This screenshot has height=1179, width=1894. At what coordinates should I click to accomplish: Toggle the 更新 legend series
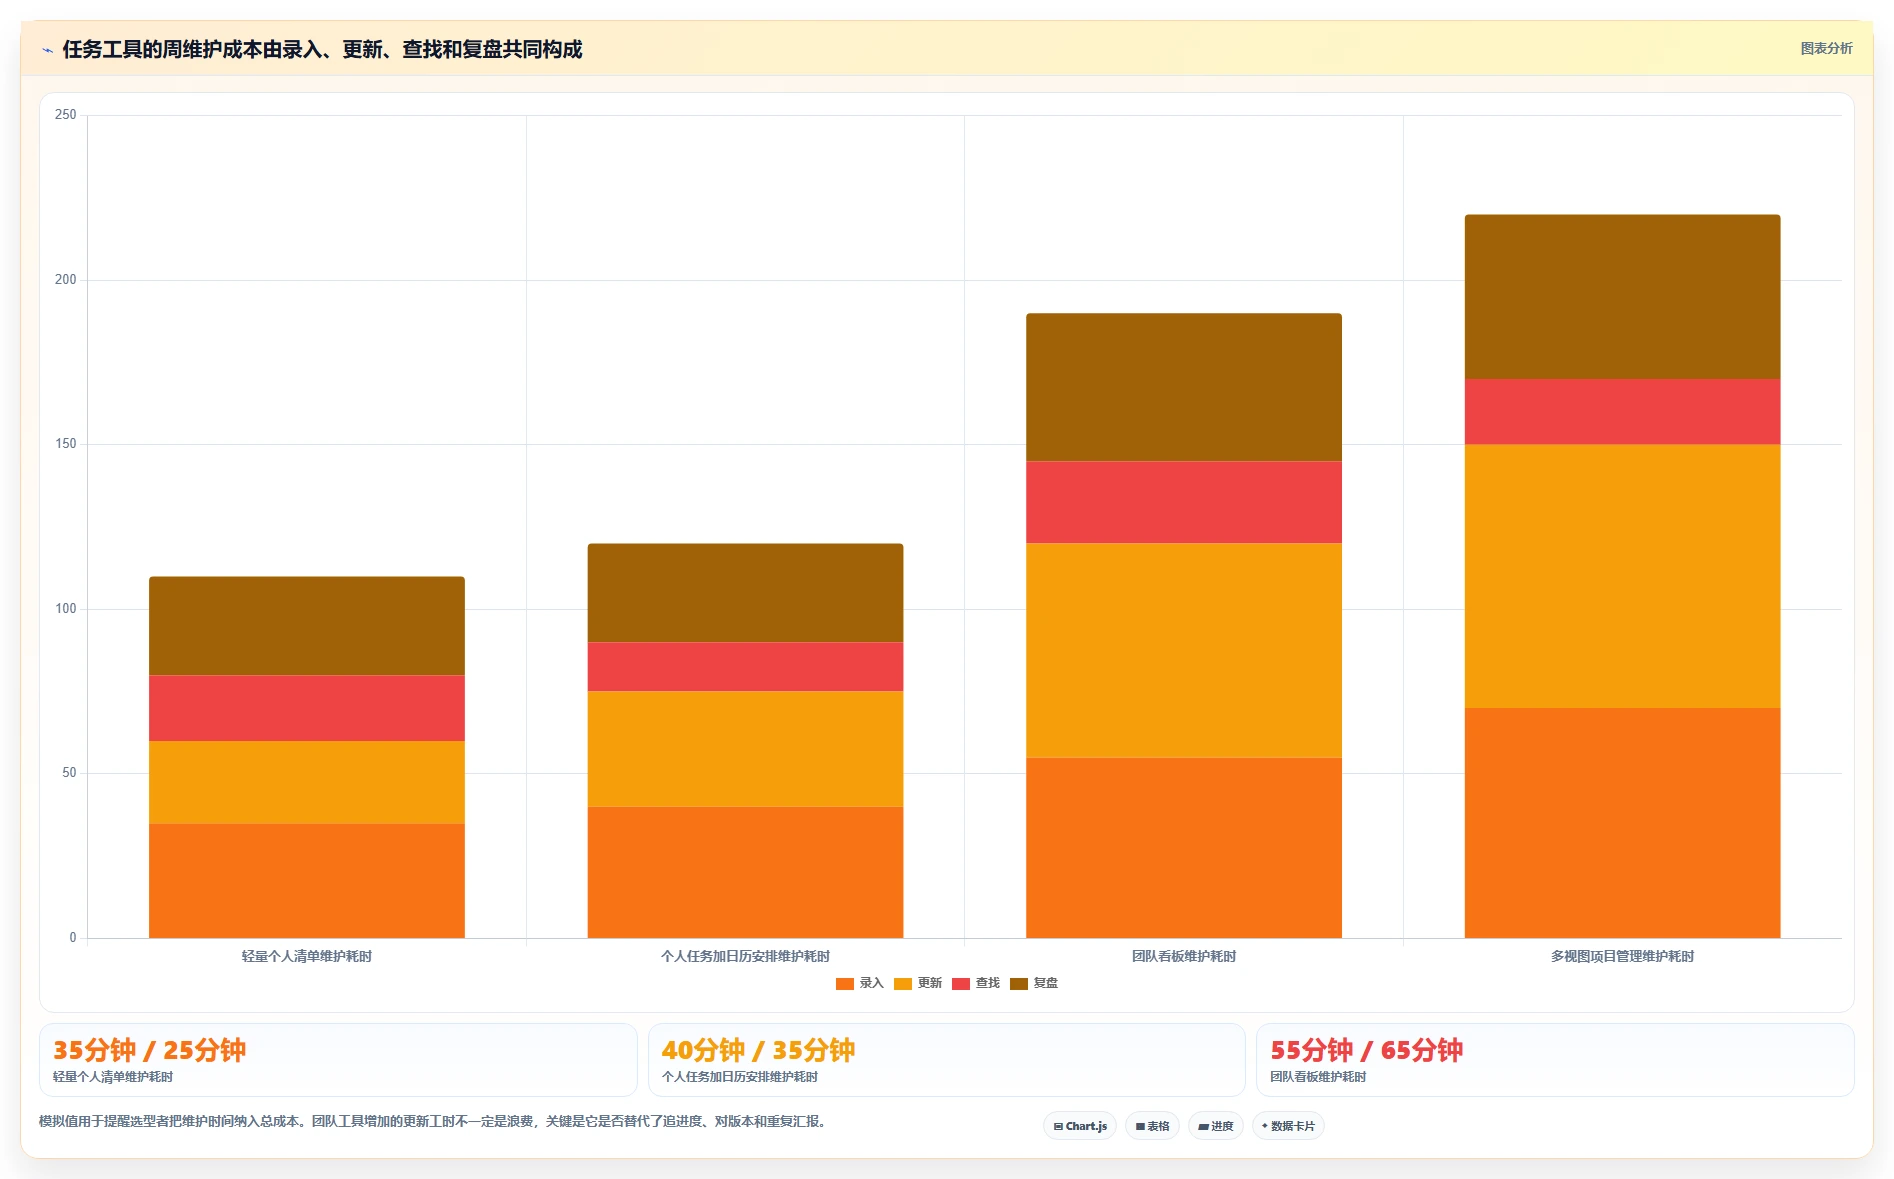pyautogui.click(x=918, y=983)
